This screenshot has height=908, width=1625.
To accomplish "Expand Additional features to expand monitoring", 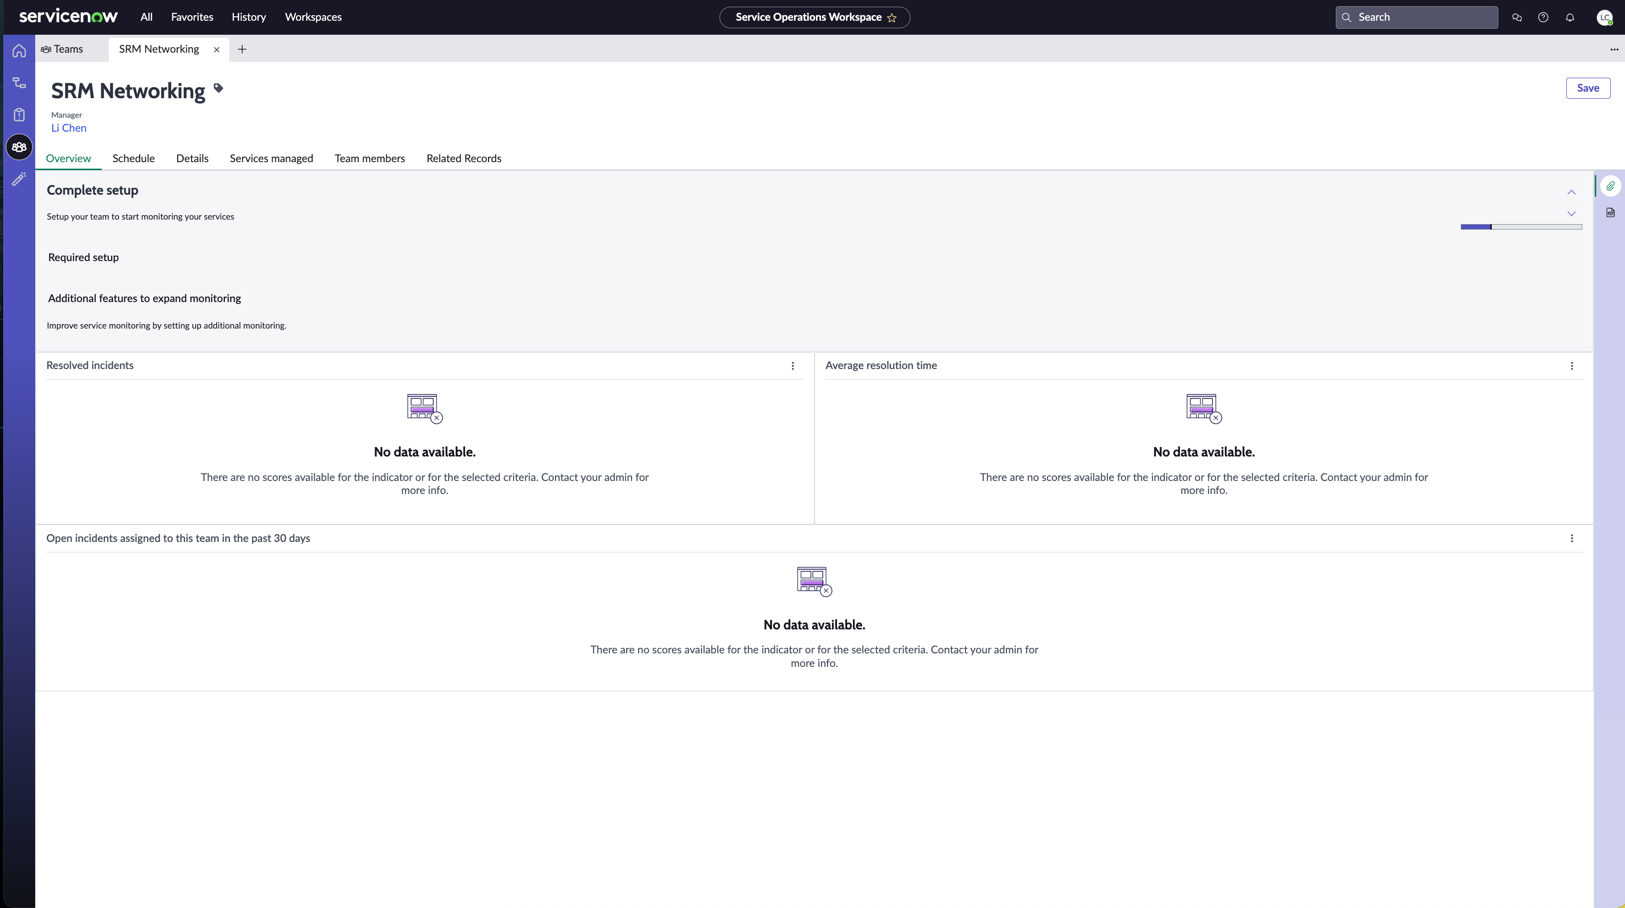I will click(x=144, y=299).
